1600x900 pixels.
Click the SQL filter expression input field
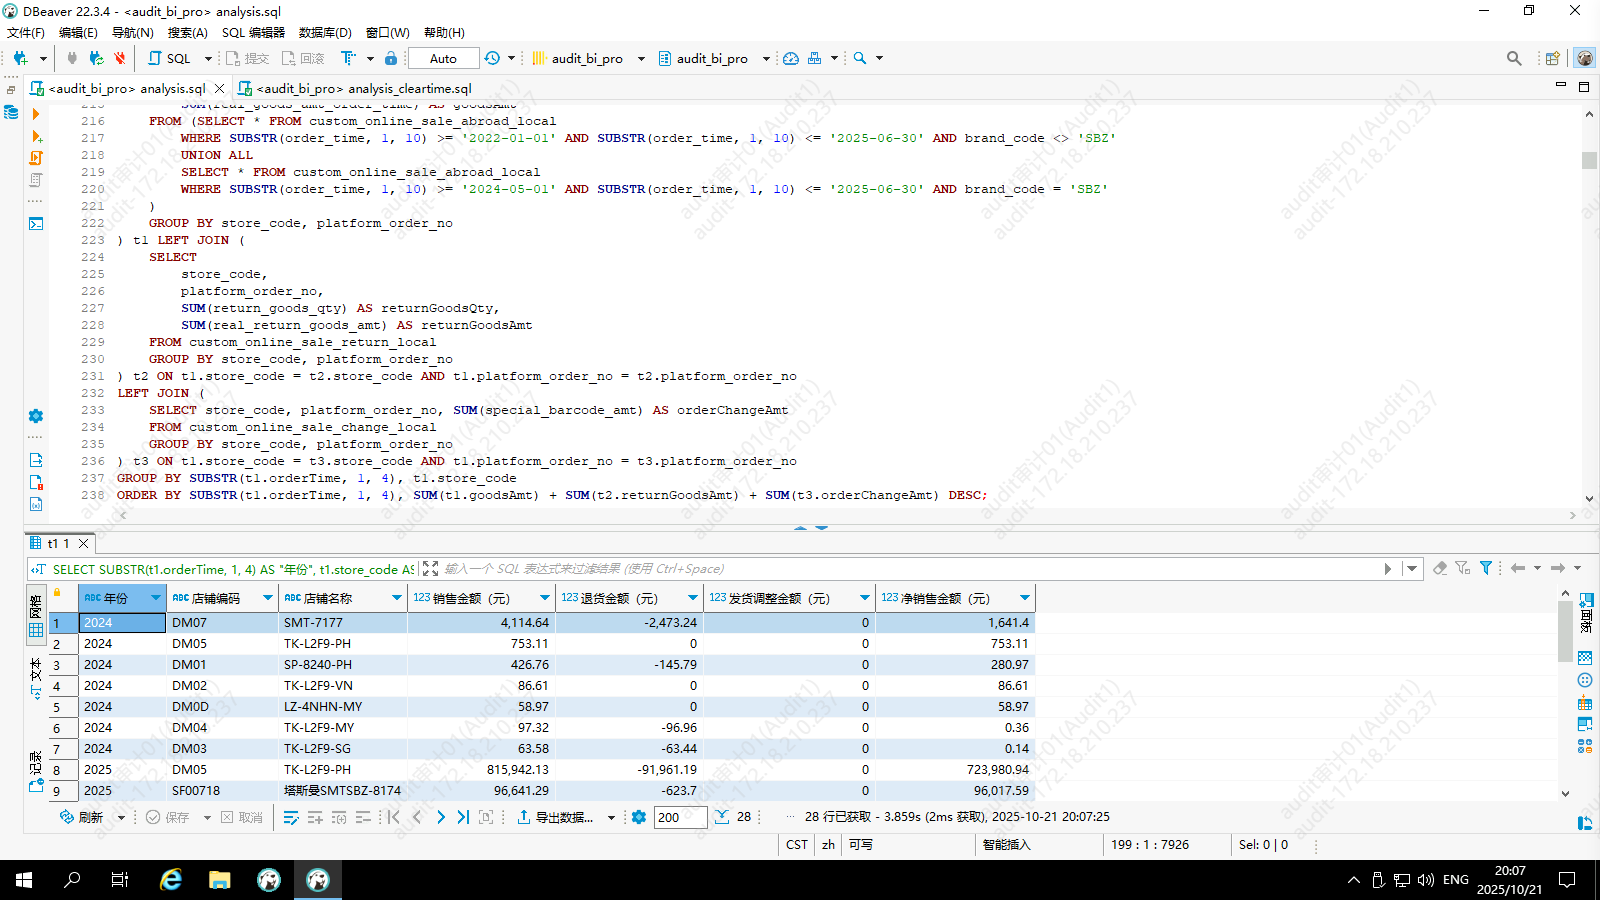tap(900, 568)
